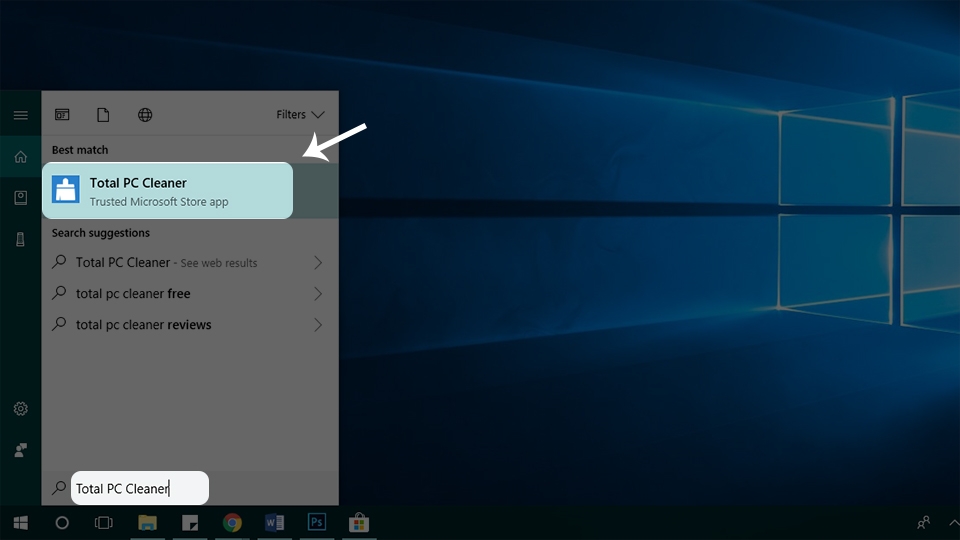The width and height of the screenshot is (960, 540).
Task: Open Microsoft Store from taskbar
Action: 359,522
